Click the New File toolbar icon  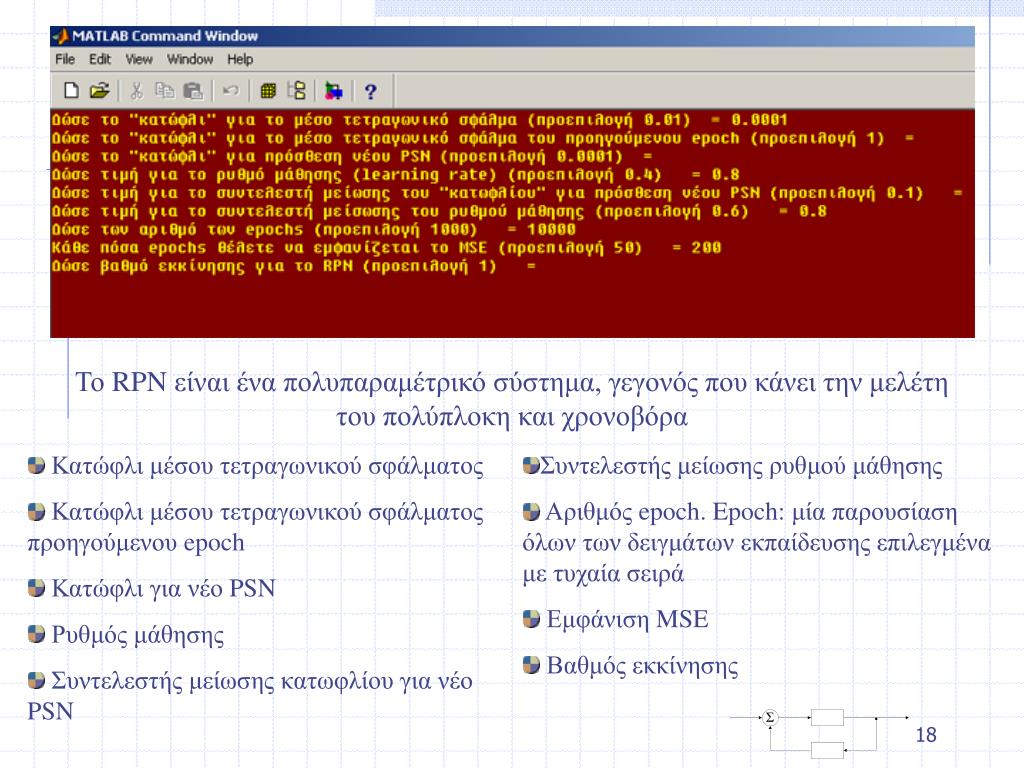71,91
